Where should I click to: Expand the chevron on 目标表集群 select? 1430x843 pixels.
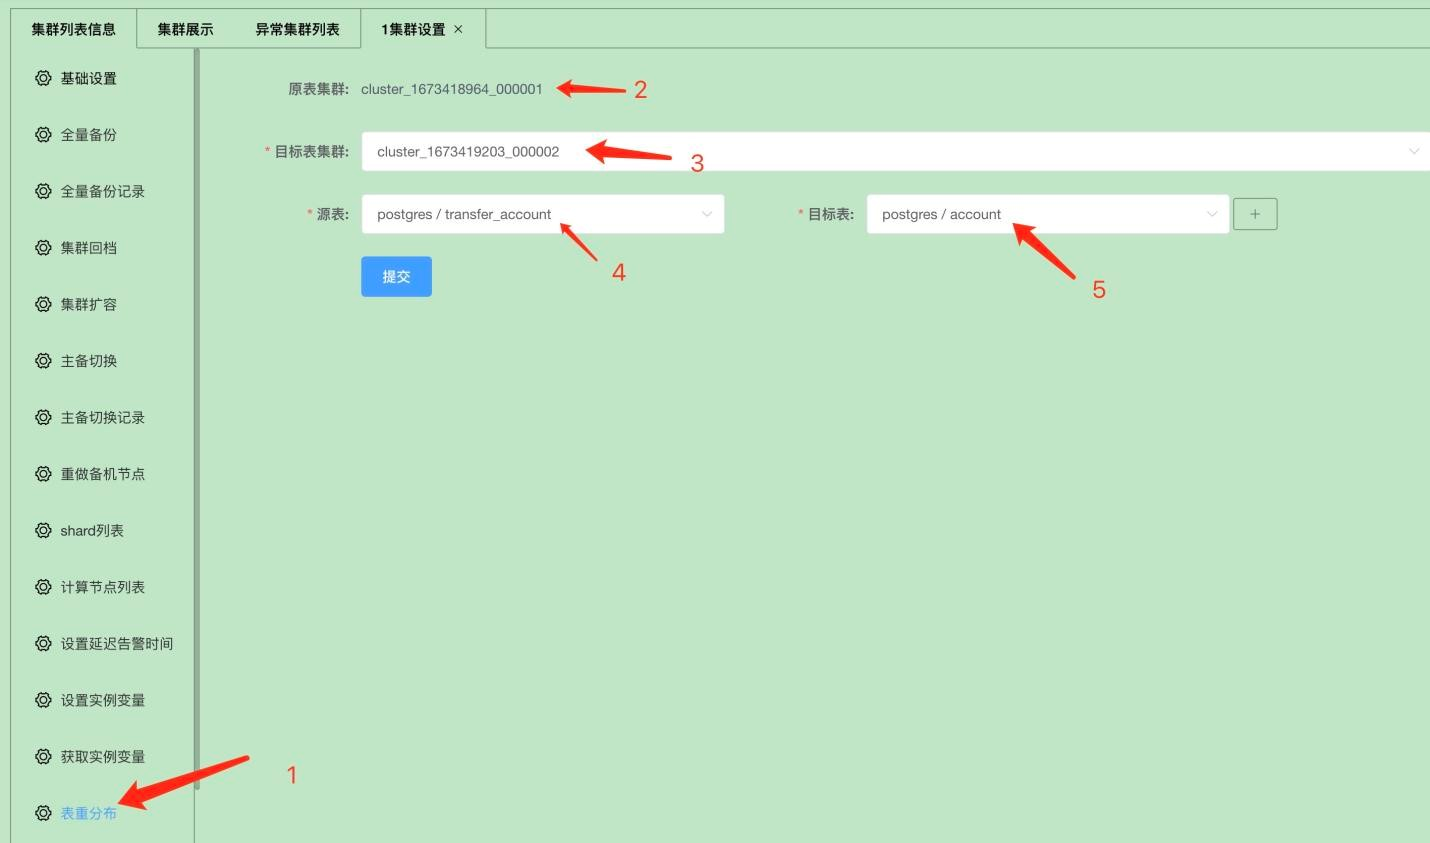click(x=1414, y=151)
